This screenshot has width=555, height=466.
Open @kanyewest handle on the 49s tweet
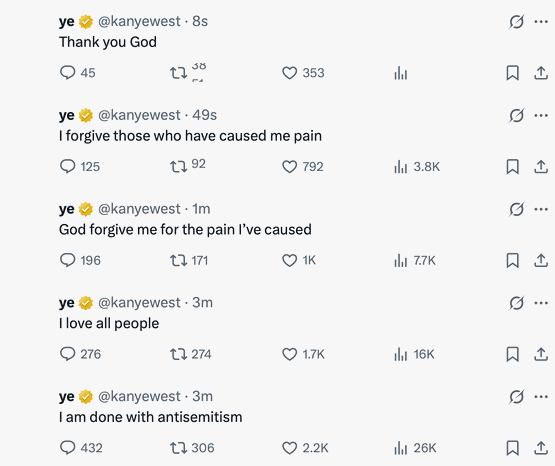click(139, 115)
